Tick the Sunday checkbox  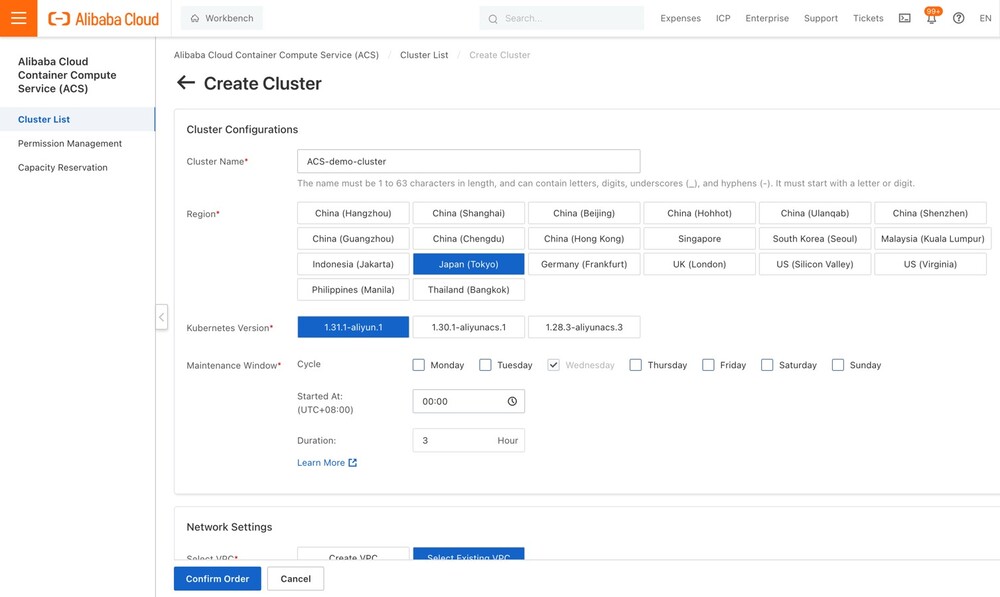[838, 365]
